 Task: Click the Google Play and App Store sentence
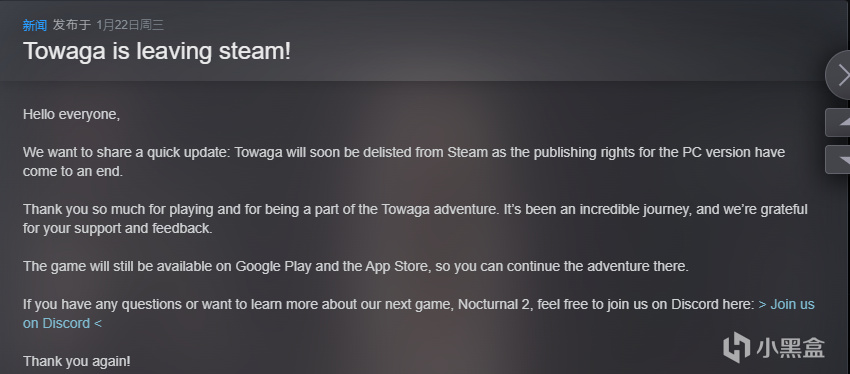356,267
